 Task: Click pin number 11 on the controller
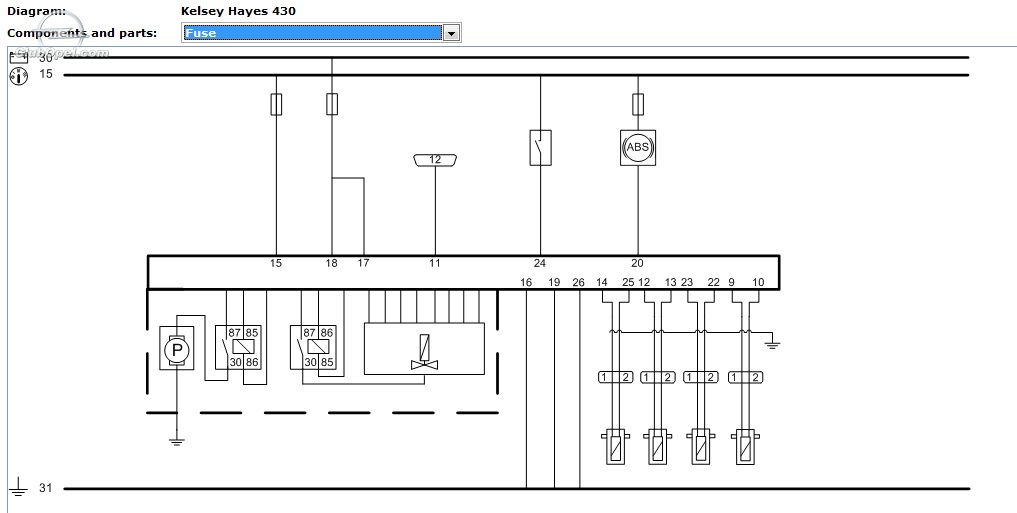(x=435, y=263)
